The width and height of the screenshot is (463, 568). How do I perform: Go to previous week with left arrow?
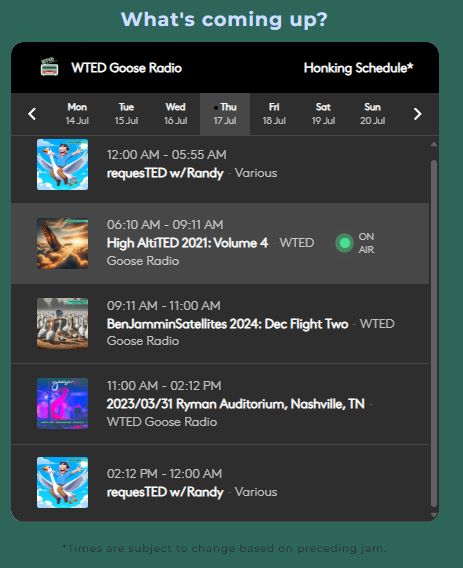pos(32,114)
